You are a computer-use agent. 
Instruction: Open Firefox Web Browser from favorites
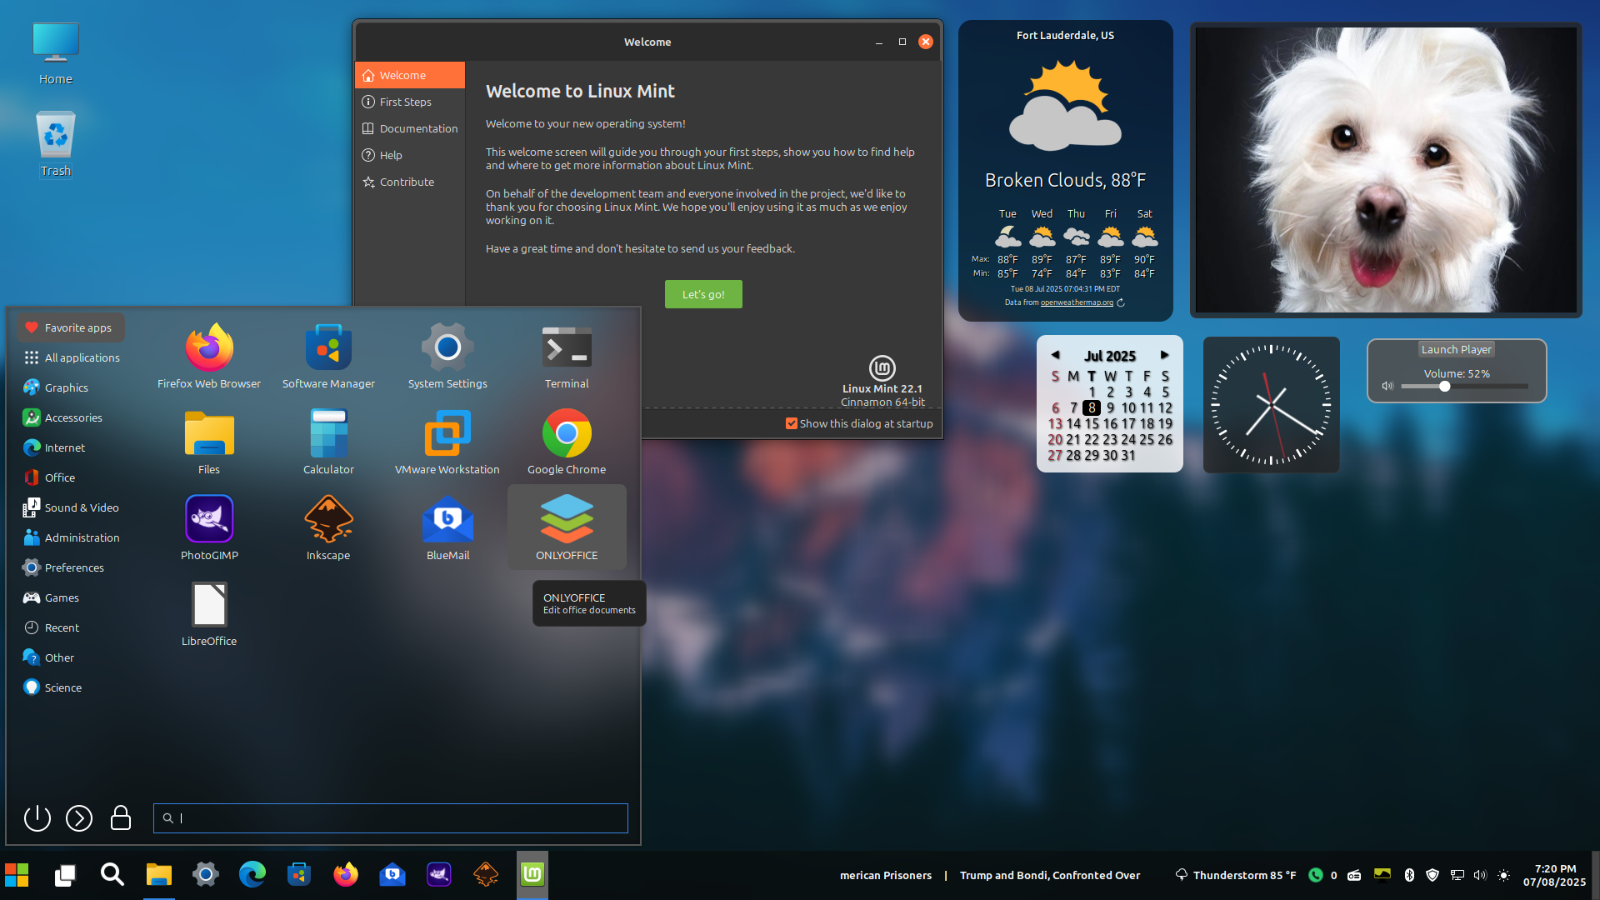pyautogui.click(x=209, y=349)
